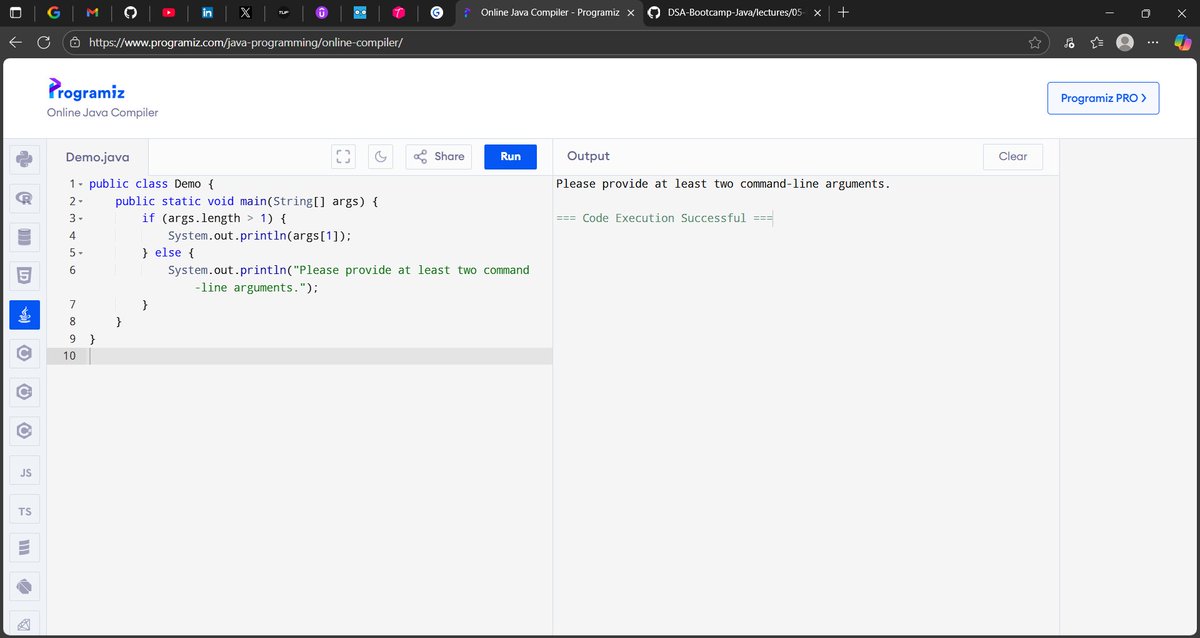Open the C compiler icon just below Java

(x=24, y=354)
